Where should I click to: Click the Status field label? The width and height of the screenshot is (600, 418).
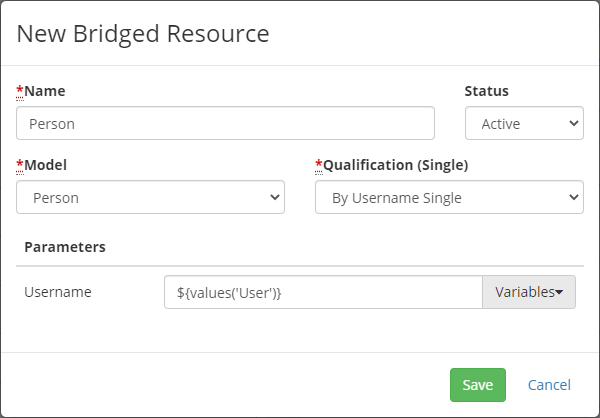coord(486,91)
